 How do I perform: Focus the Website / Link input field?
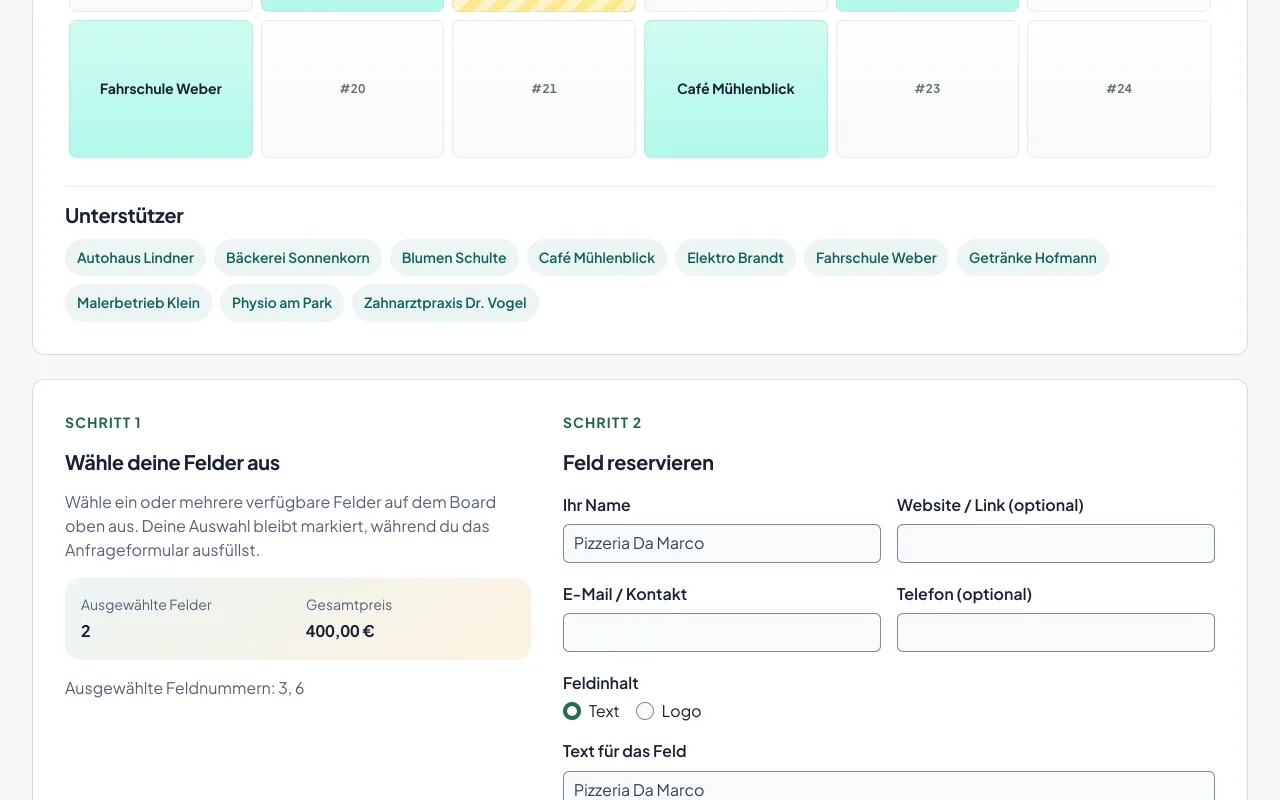tap(1056, 543)
